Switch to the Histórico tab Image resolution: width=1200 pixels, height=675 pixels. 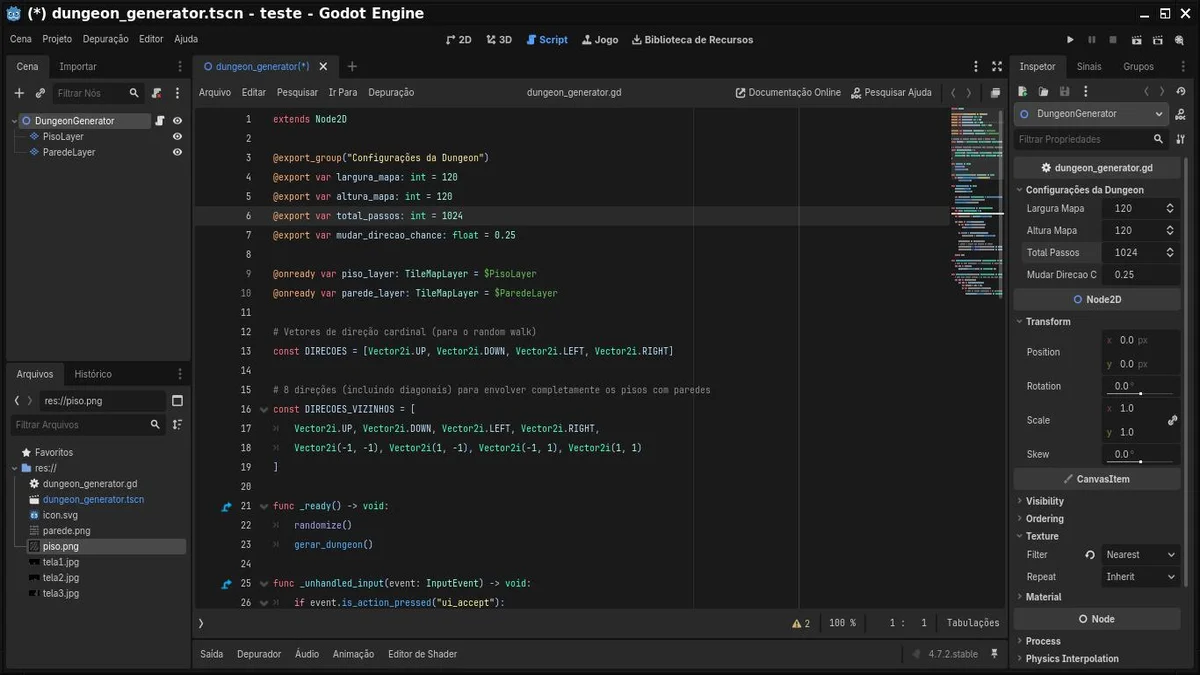coord(93,374)
